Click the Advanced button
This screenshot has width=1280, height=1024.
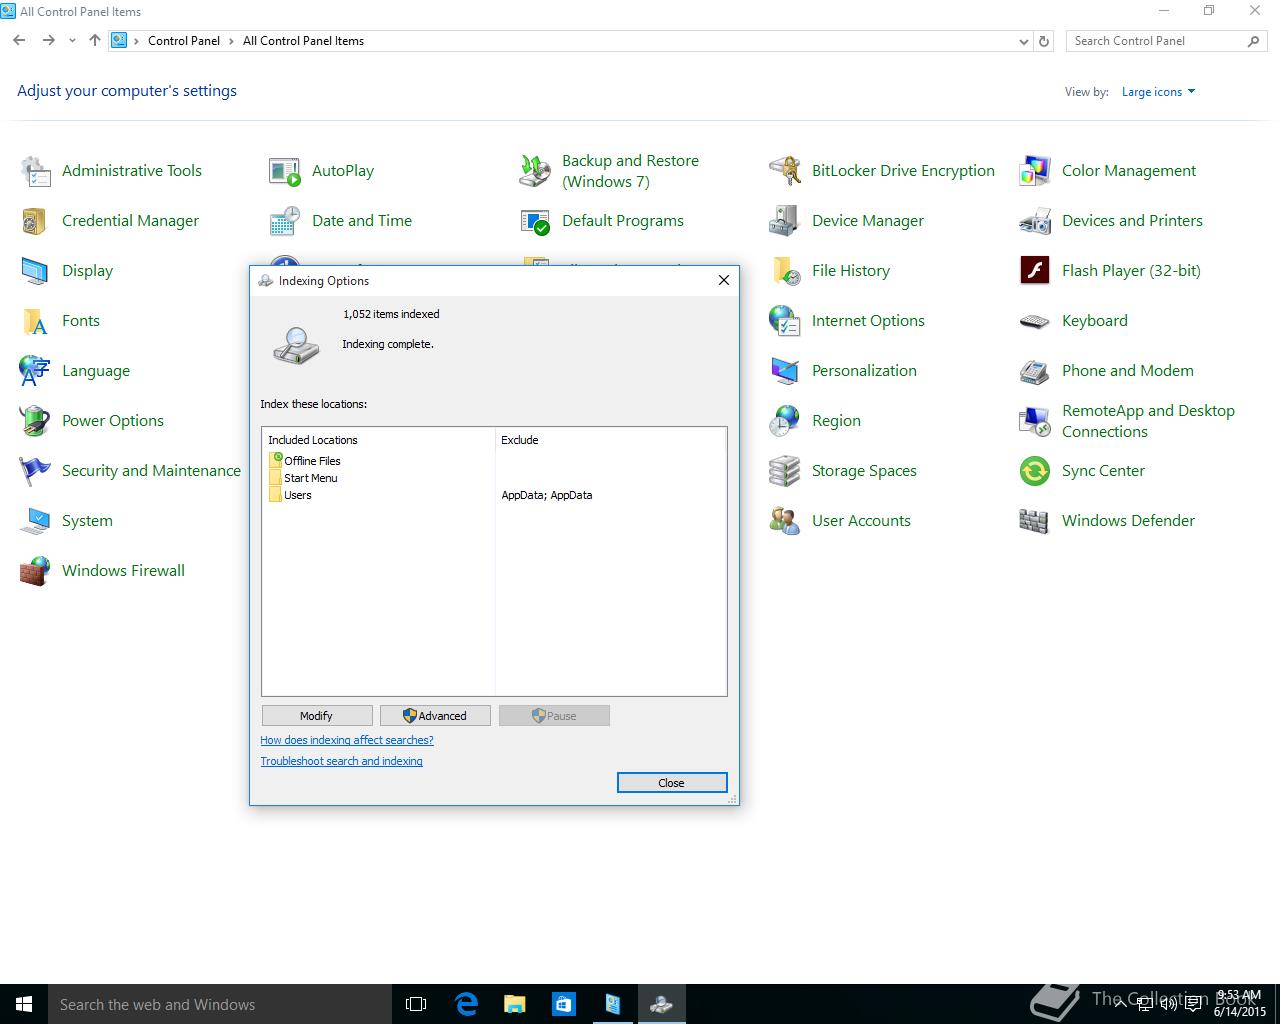click(435, 716)
